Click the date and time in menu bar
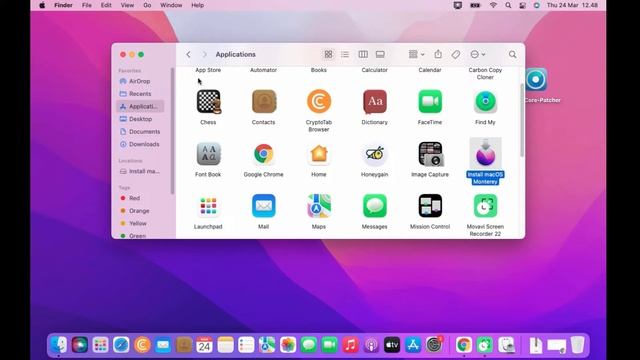Image resolution: width=640 pixels, height=360 pixels. (572, 5)
